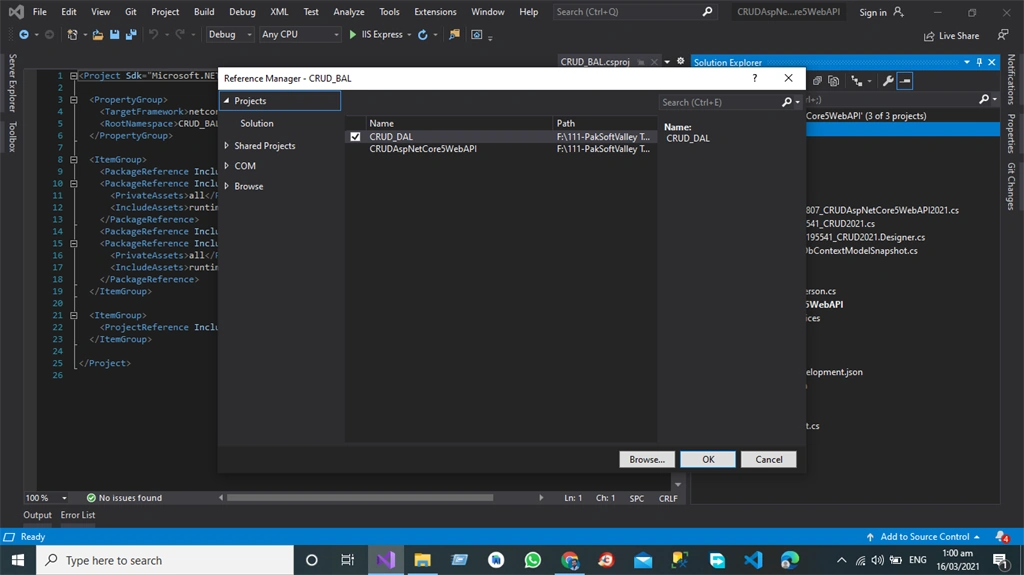The image size is (1024, 575).
Task: Toggle Solution Explorer preview selected items button
Action: coord(905,81)
